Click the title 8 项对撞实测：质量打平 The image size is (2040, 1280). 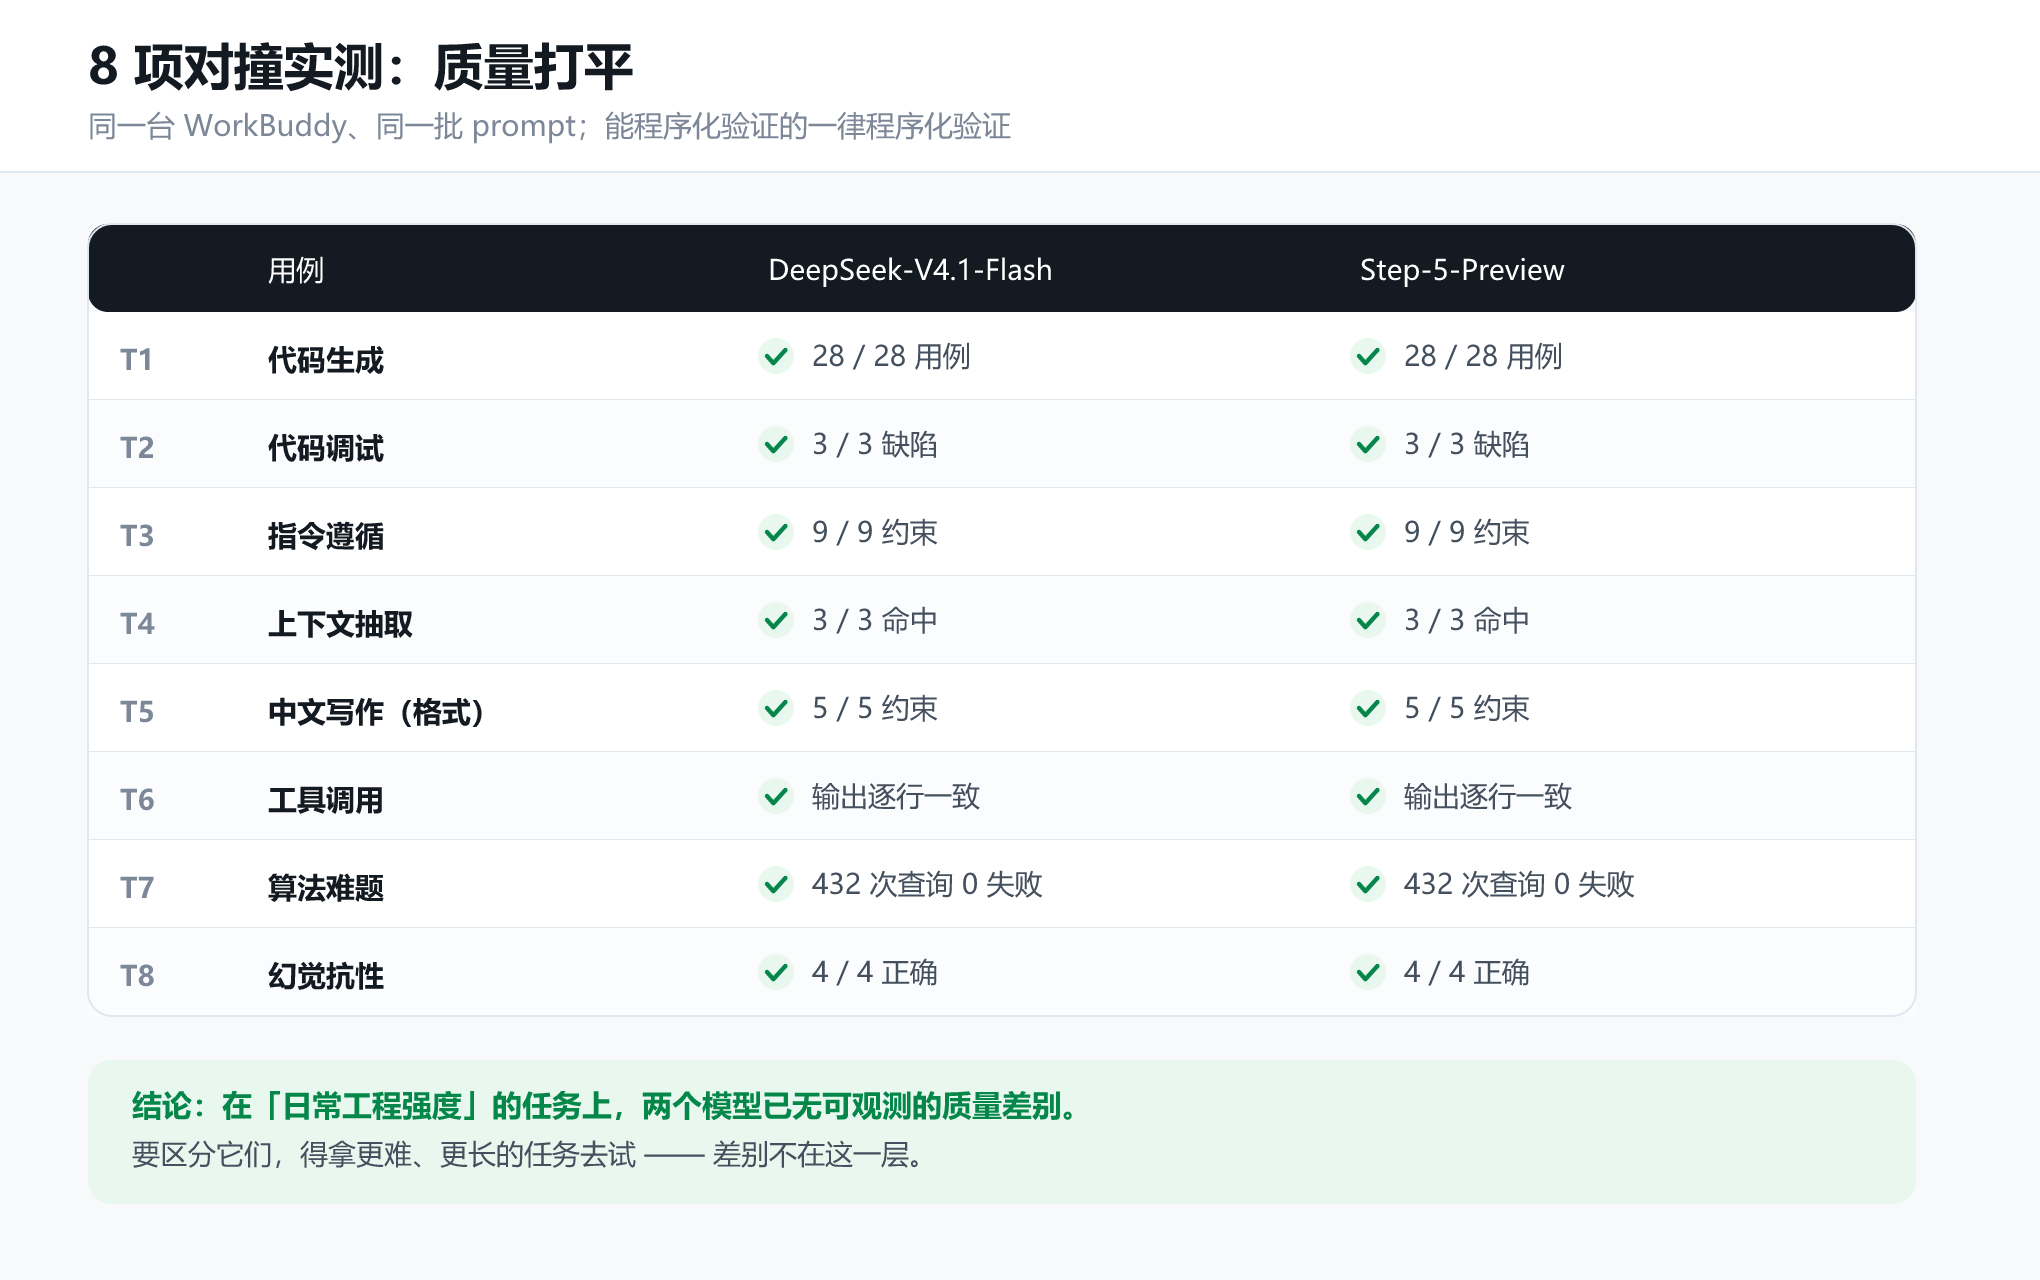point(361,67)
